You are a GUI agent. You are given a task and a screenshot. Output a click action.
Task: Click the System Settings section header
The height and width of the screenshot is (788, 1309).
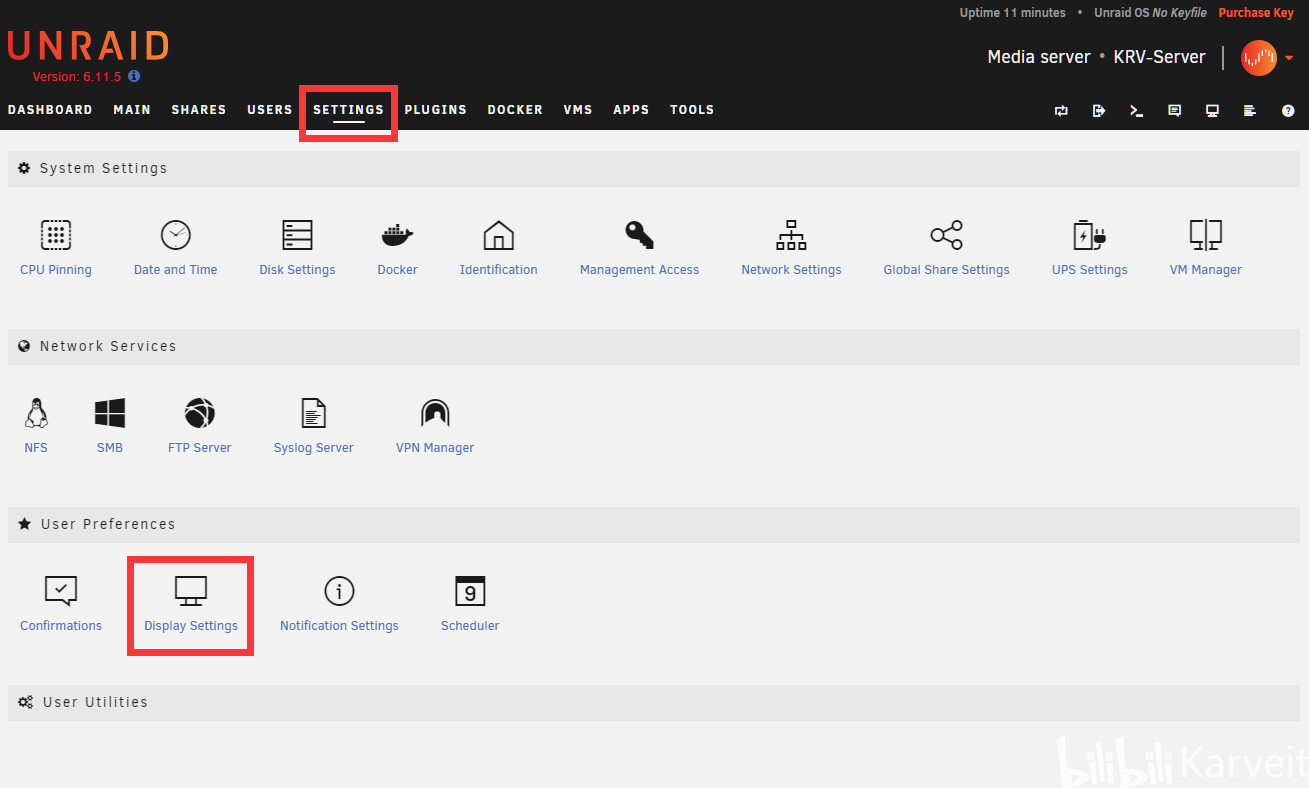click(x=654, y=168)
